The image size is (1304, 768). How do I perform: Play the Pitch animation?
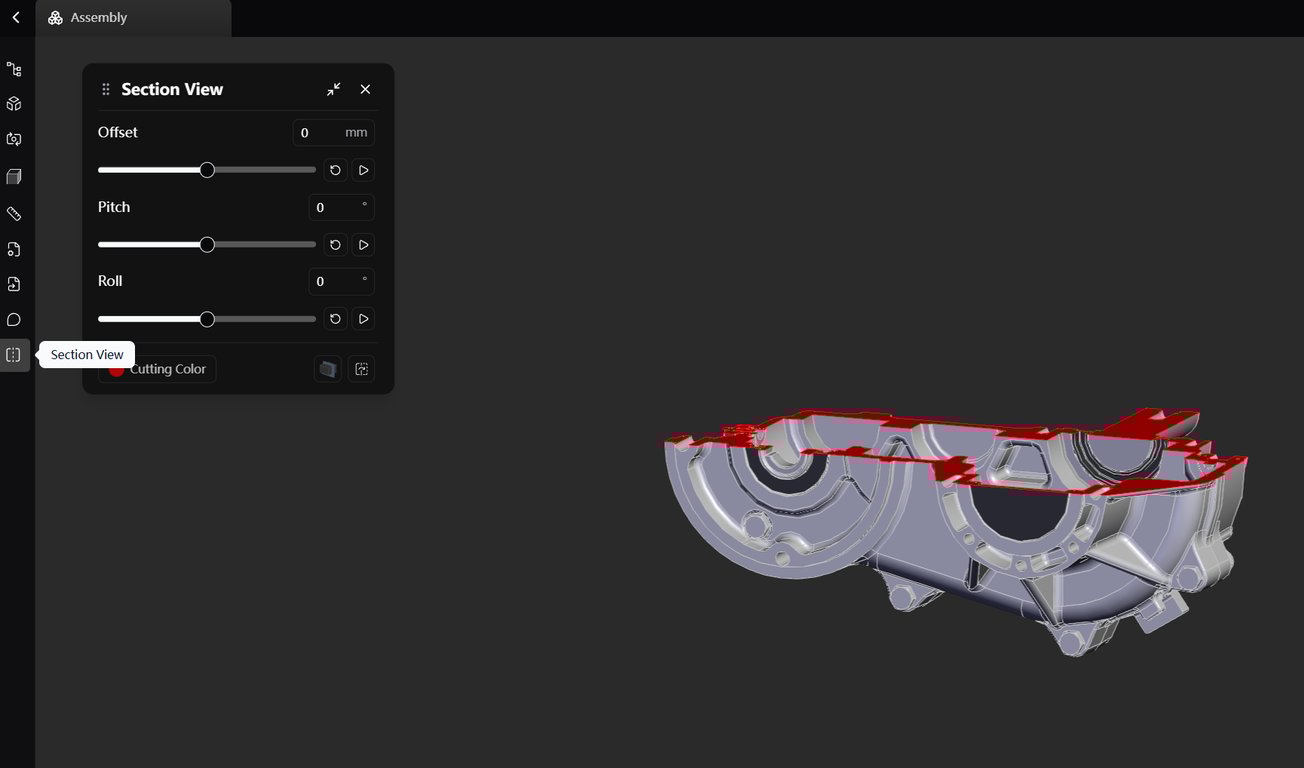[364, 244]
